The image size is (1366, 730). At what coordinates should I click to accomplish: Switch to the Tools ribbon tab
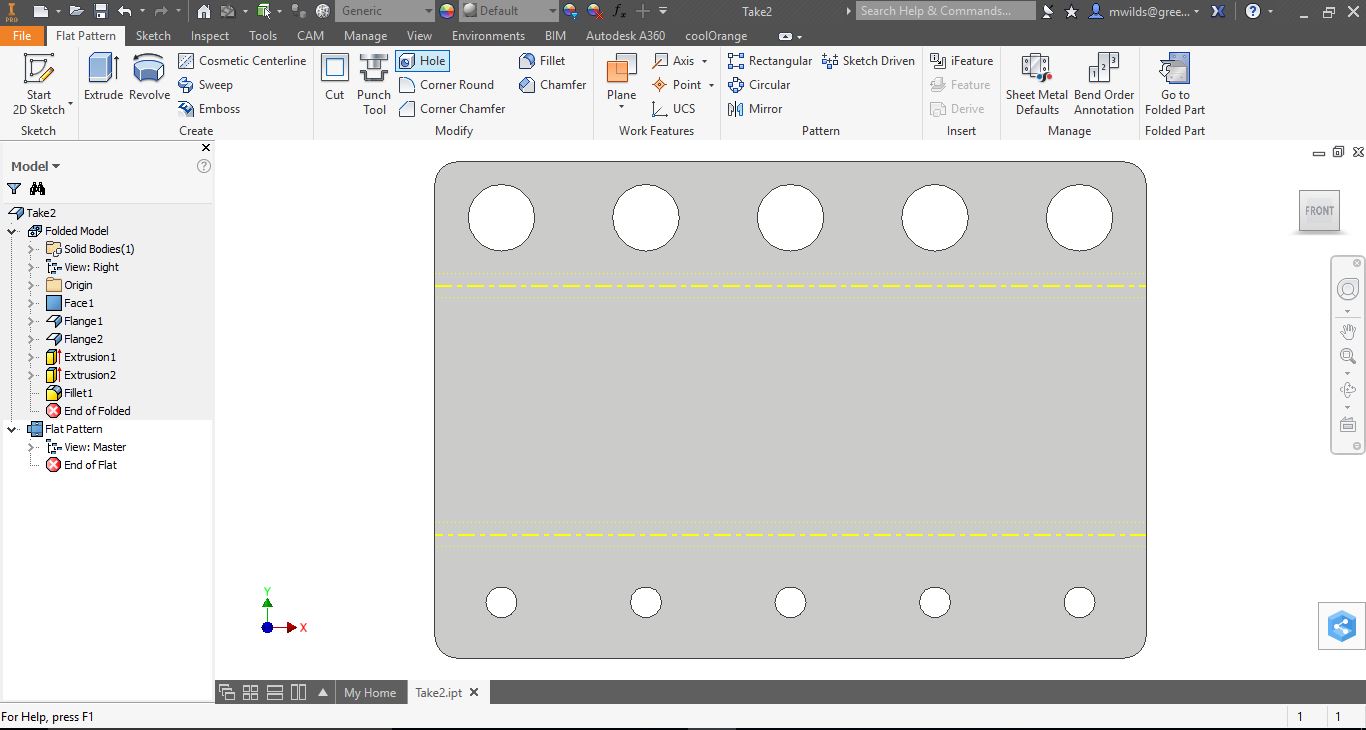[263, 36]
